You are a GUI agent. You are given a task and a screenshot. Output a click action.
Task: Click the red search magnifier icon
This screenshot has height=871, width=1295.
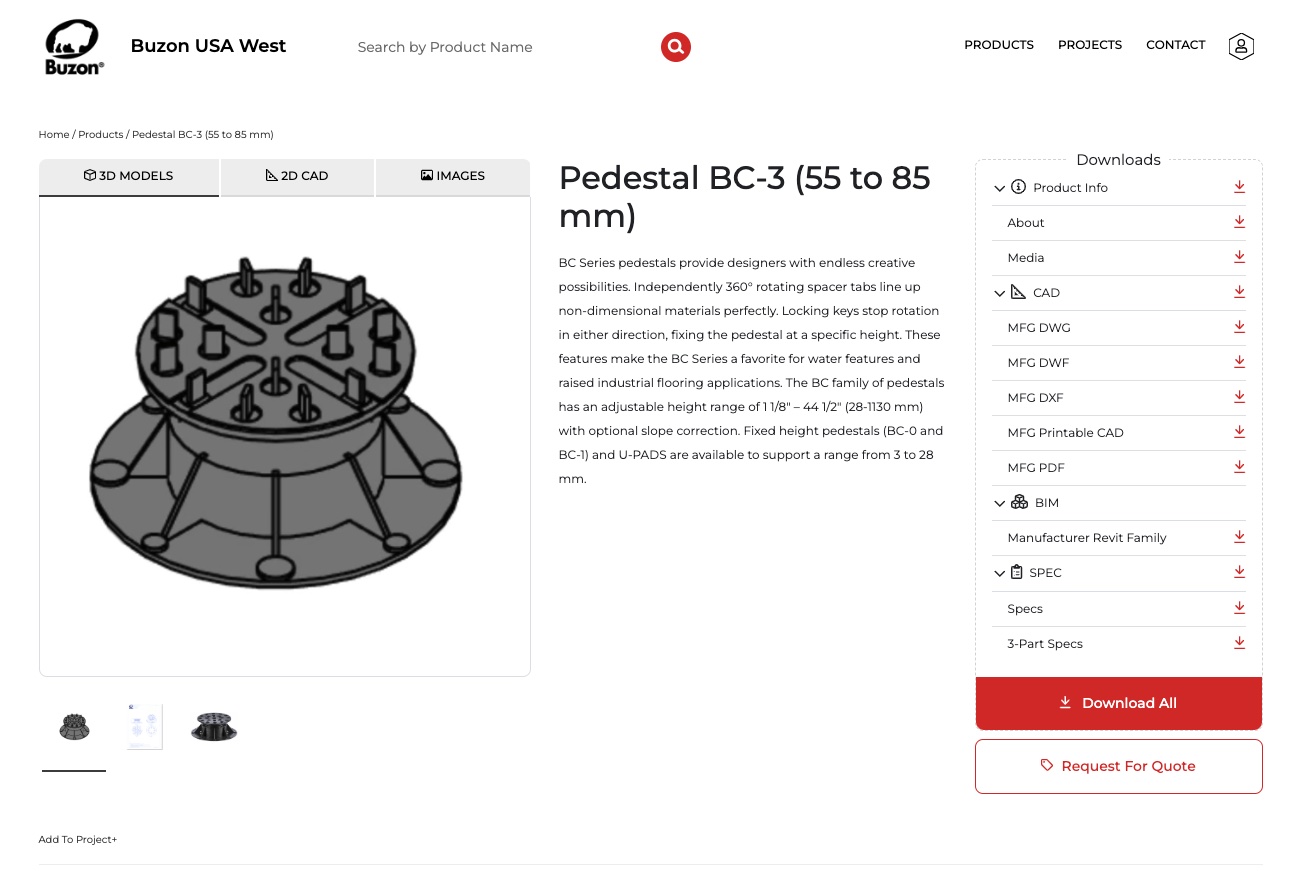676,46
